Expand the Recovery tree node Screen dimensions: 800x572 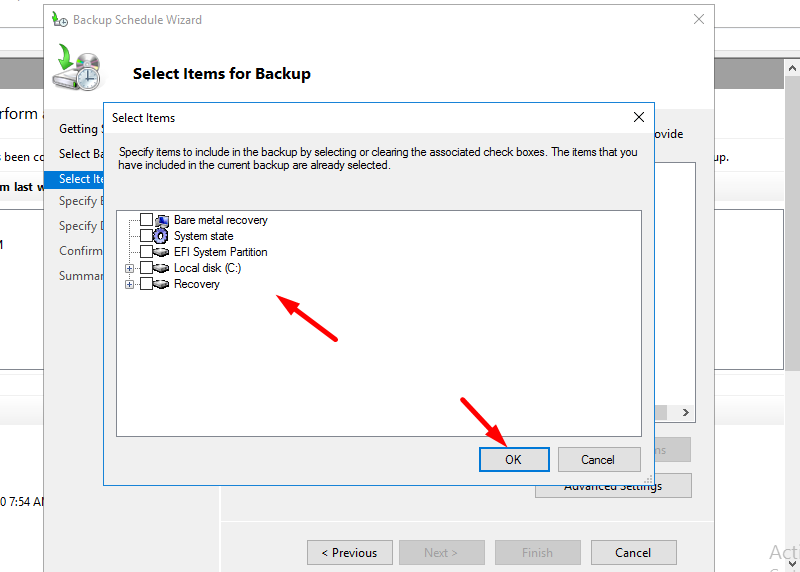pos(129,284)
